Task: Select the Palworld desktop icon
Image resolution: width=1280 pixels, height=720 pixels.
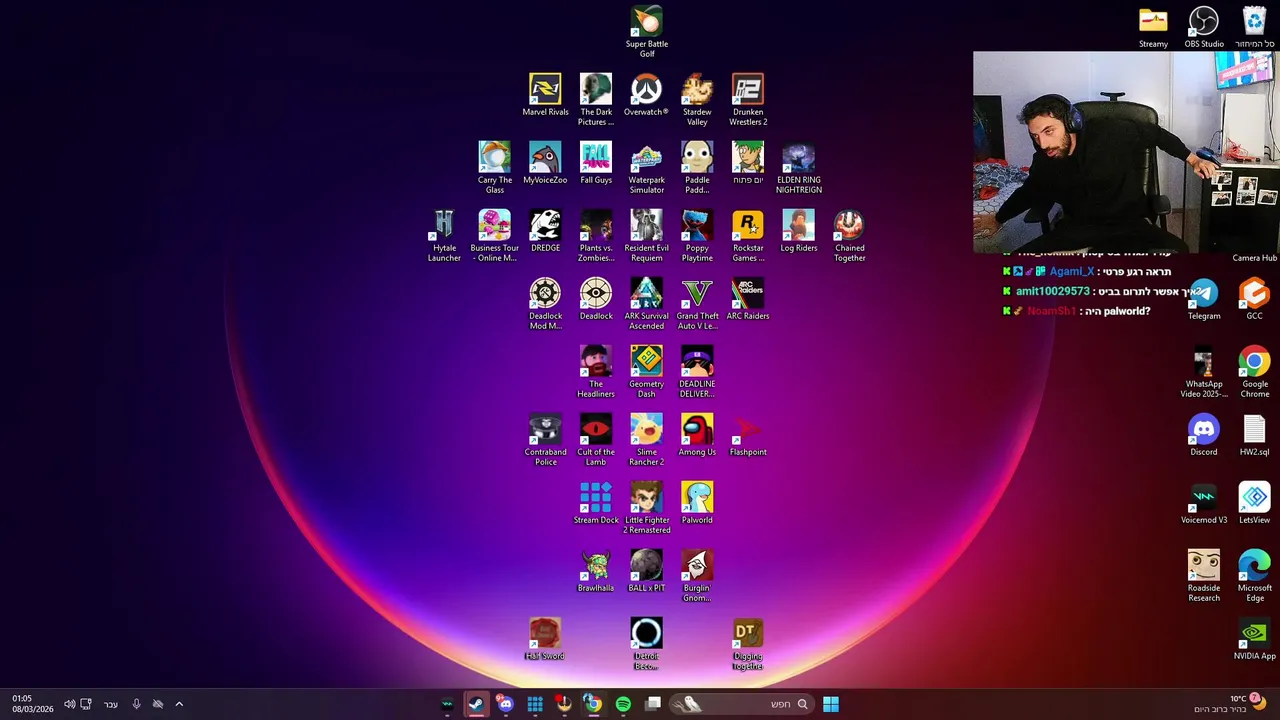Action: pos(697,502)
